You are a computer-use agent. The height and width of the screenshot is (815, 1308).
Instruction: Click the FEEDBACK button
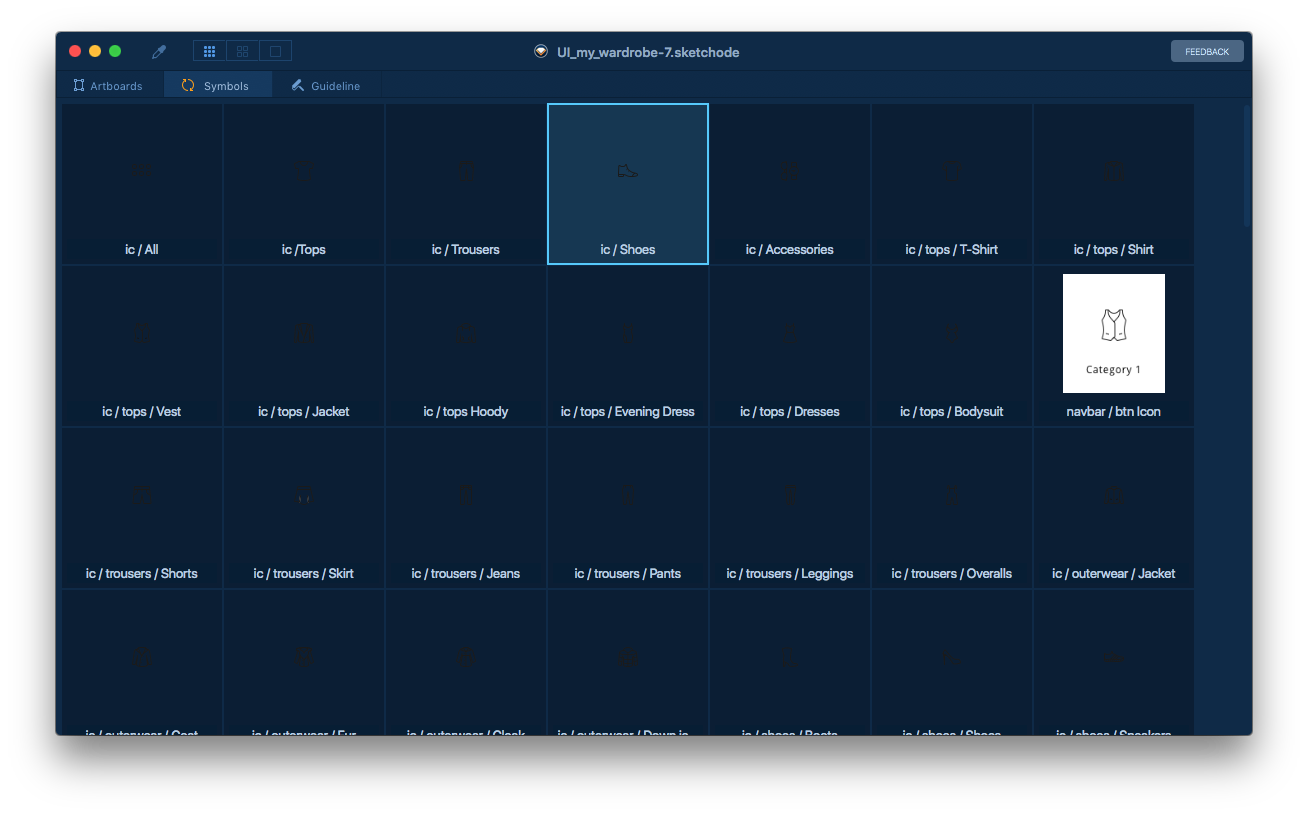coord(1207,52)
